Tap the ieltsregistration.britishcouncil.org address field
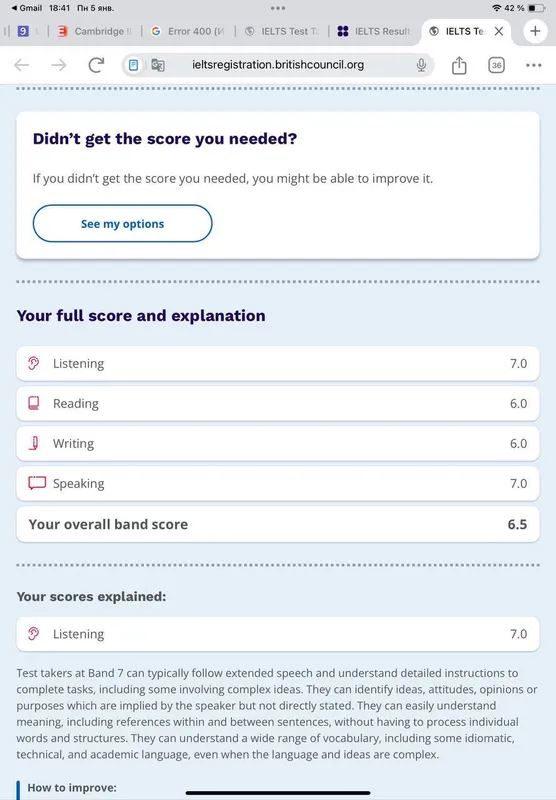This screenshot has height=800, width=556. pos(278,65)
